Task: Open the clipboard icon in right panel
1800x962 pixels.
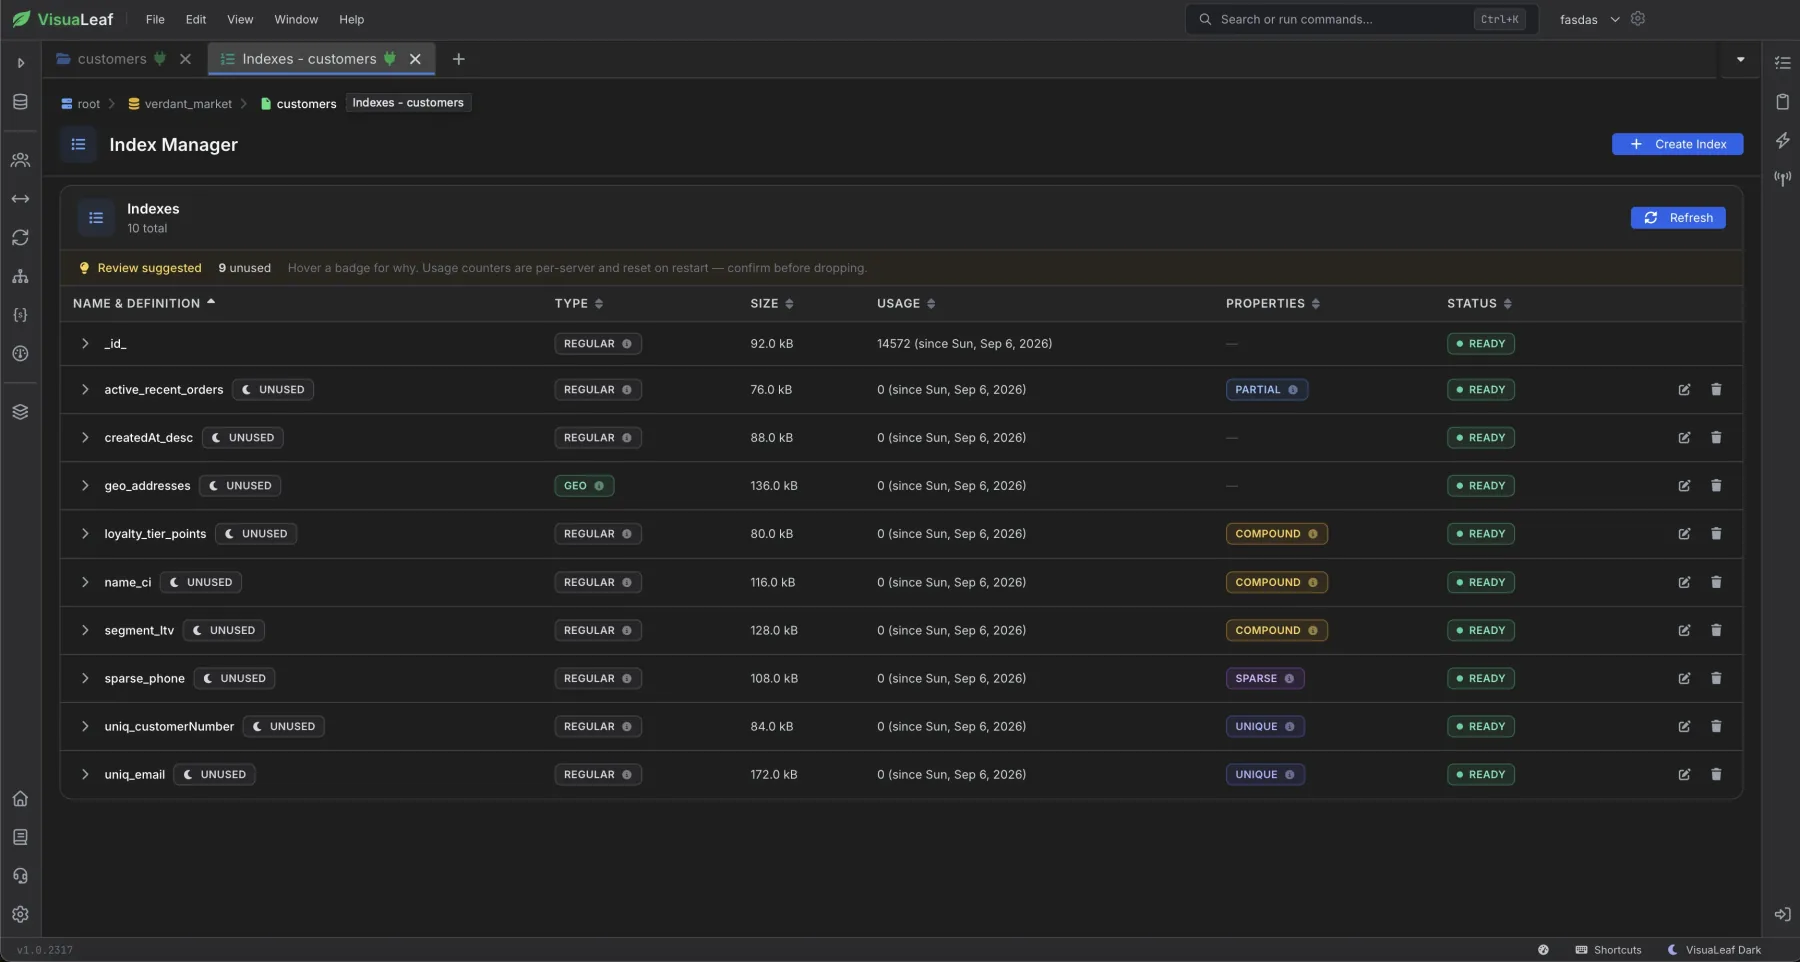Action: [1782, 102]
